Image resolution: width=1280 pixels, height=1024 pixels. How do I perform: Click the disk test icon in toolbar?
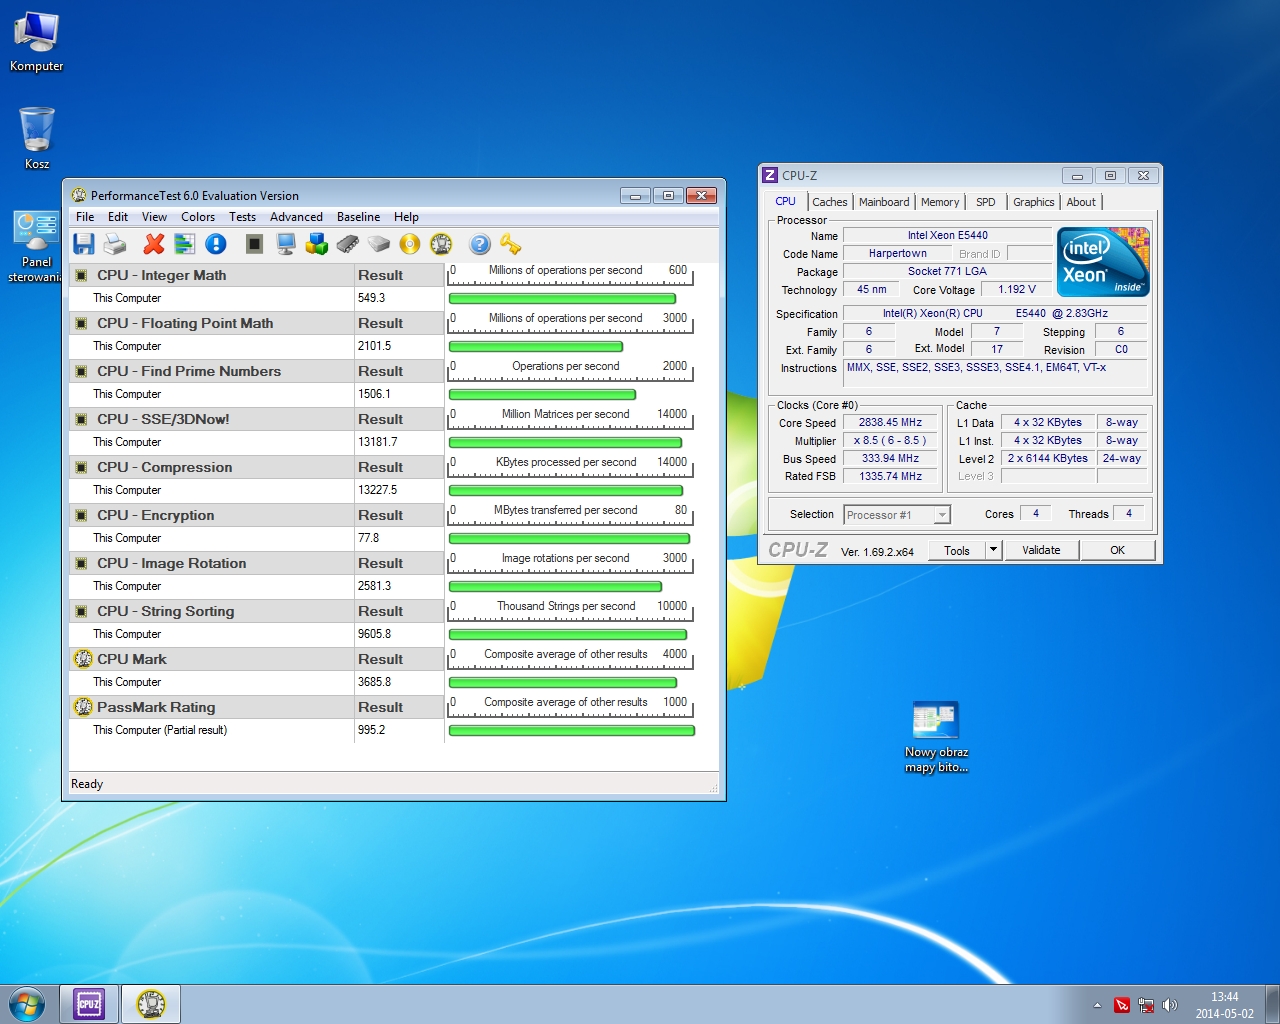[379, 244]
